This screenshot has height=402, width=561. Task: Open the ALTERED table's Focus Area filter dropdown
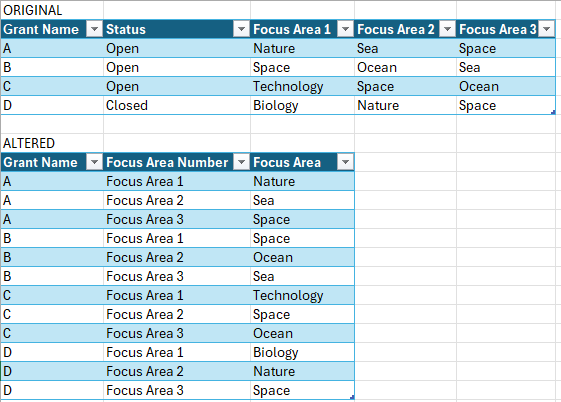pos(345,162)
